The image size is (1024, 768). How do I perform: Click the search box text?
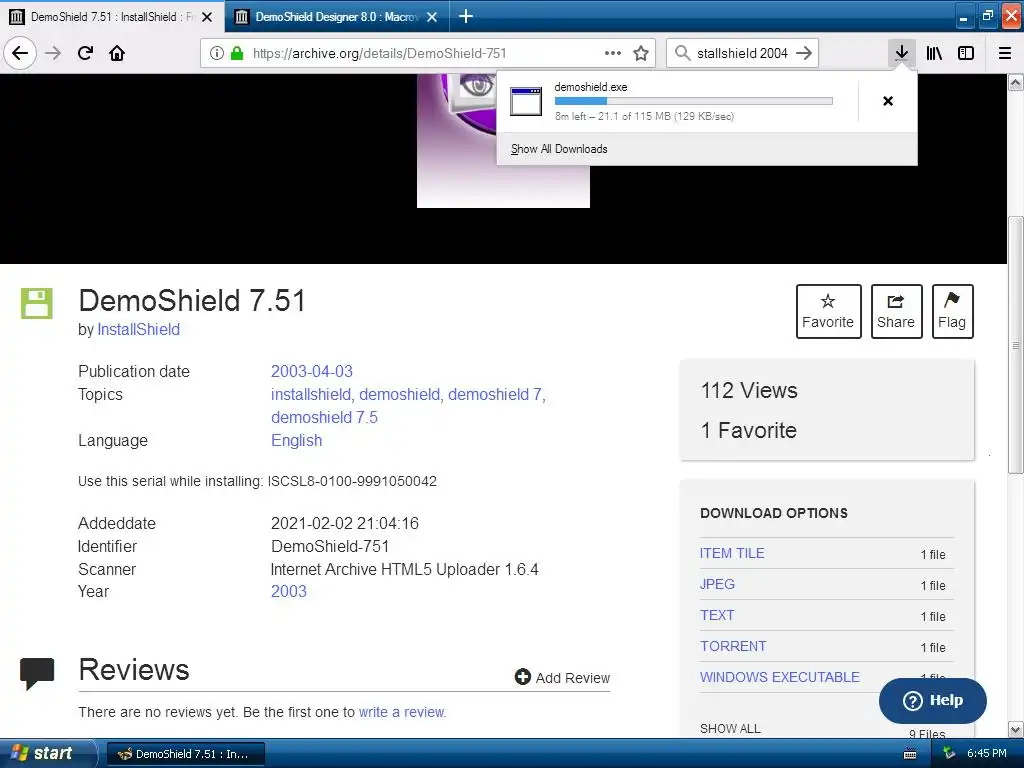pos(743,53)
